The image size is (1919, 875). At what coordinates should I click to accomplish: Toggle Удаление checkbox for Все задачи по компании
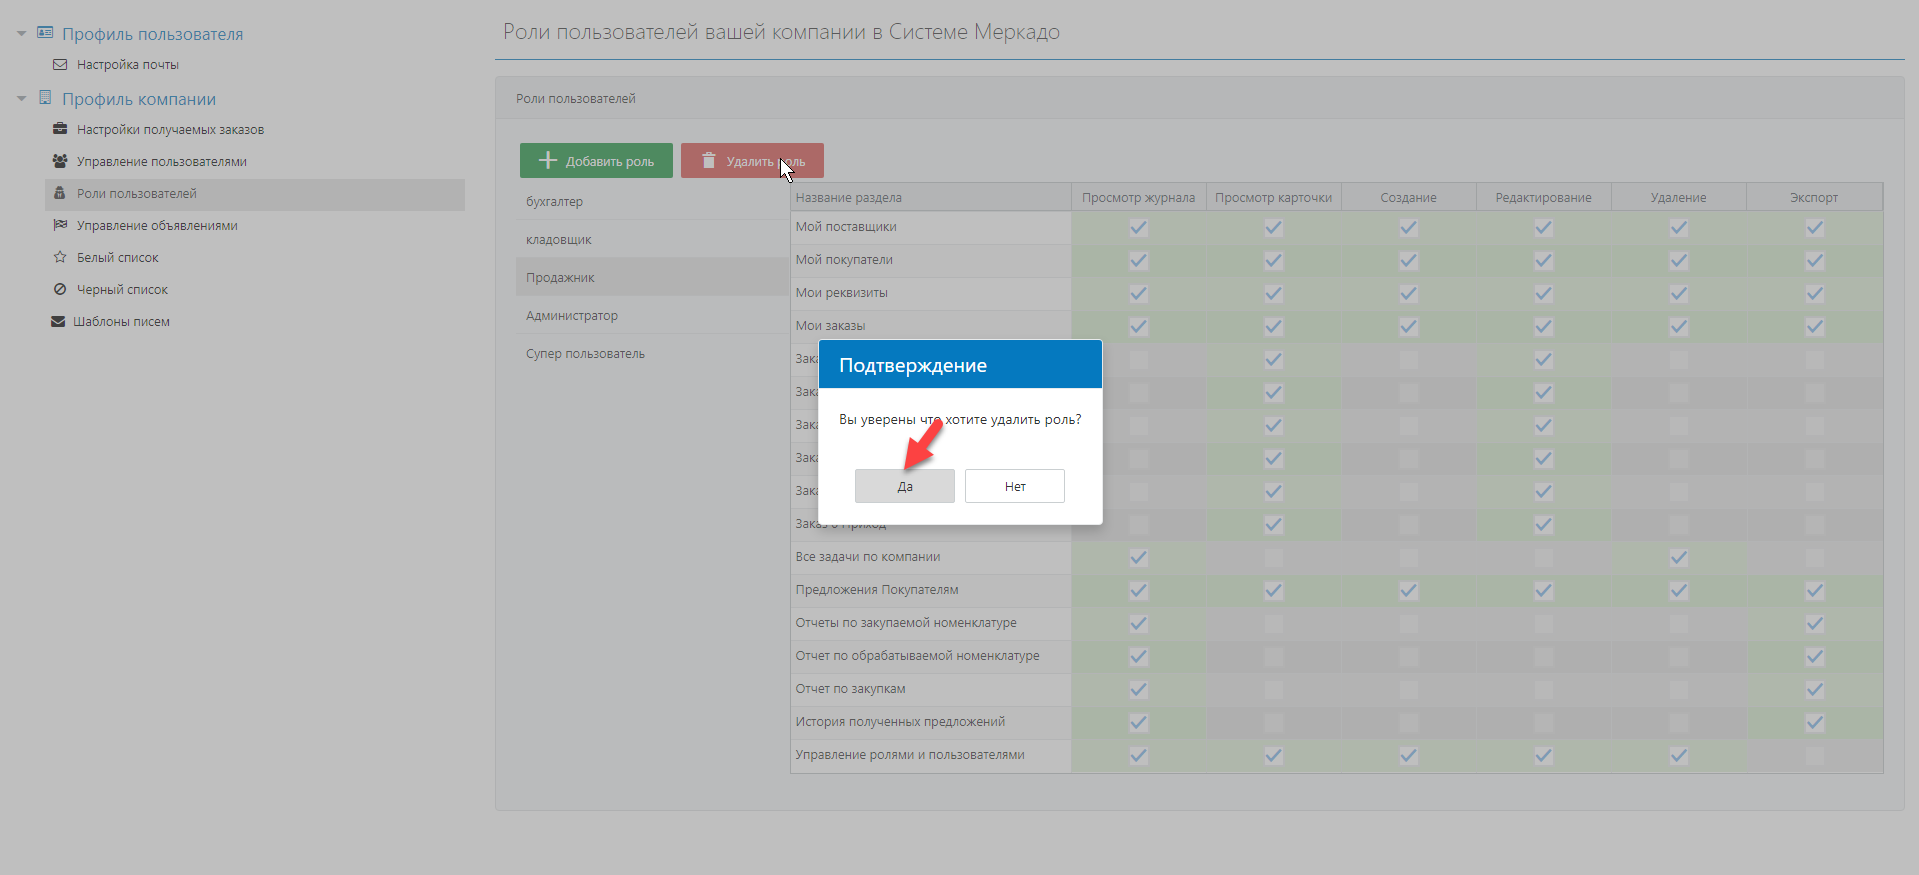point(1678,558)
